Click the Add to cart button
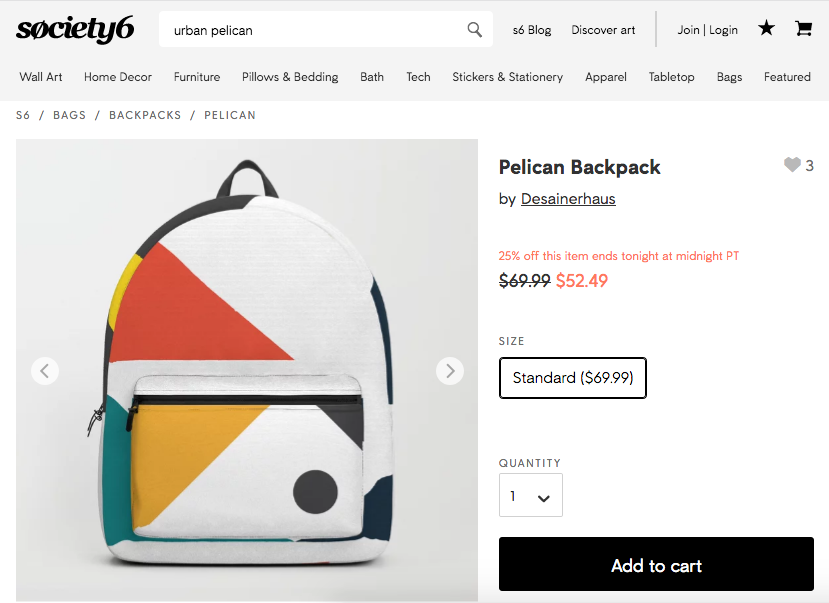 (655, 564)
